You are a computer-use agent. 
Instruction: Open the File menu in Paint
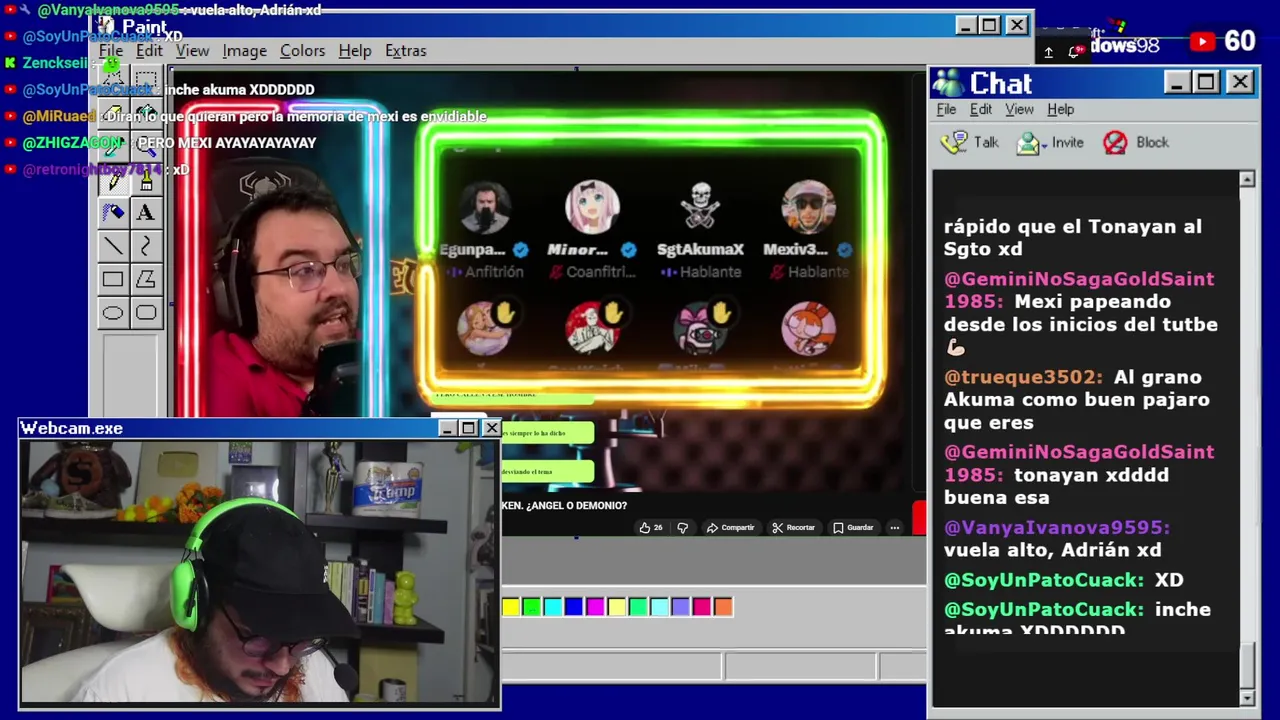coord(111,51)
